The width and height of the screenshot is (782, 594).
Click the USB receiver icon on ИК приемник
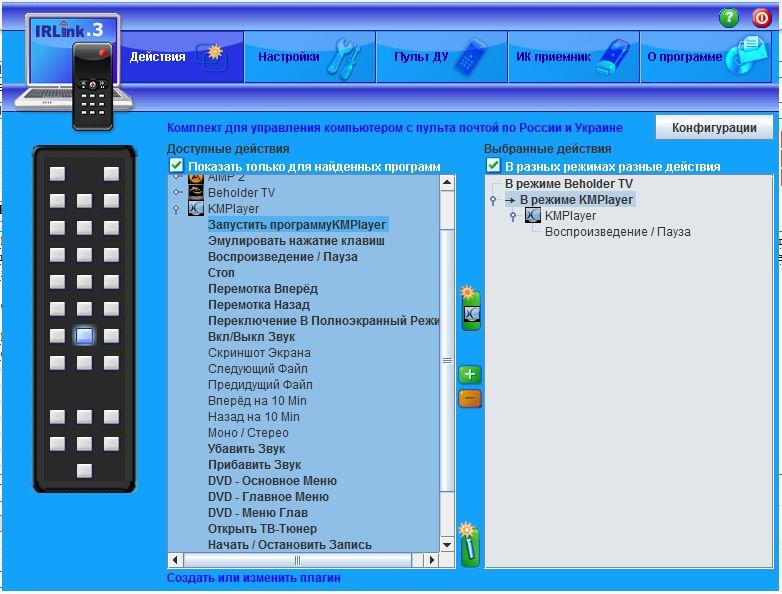pos(613,57)
